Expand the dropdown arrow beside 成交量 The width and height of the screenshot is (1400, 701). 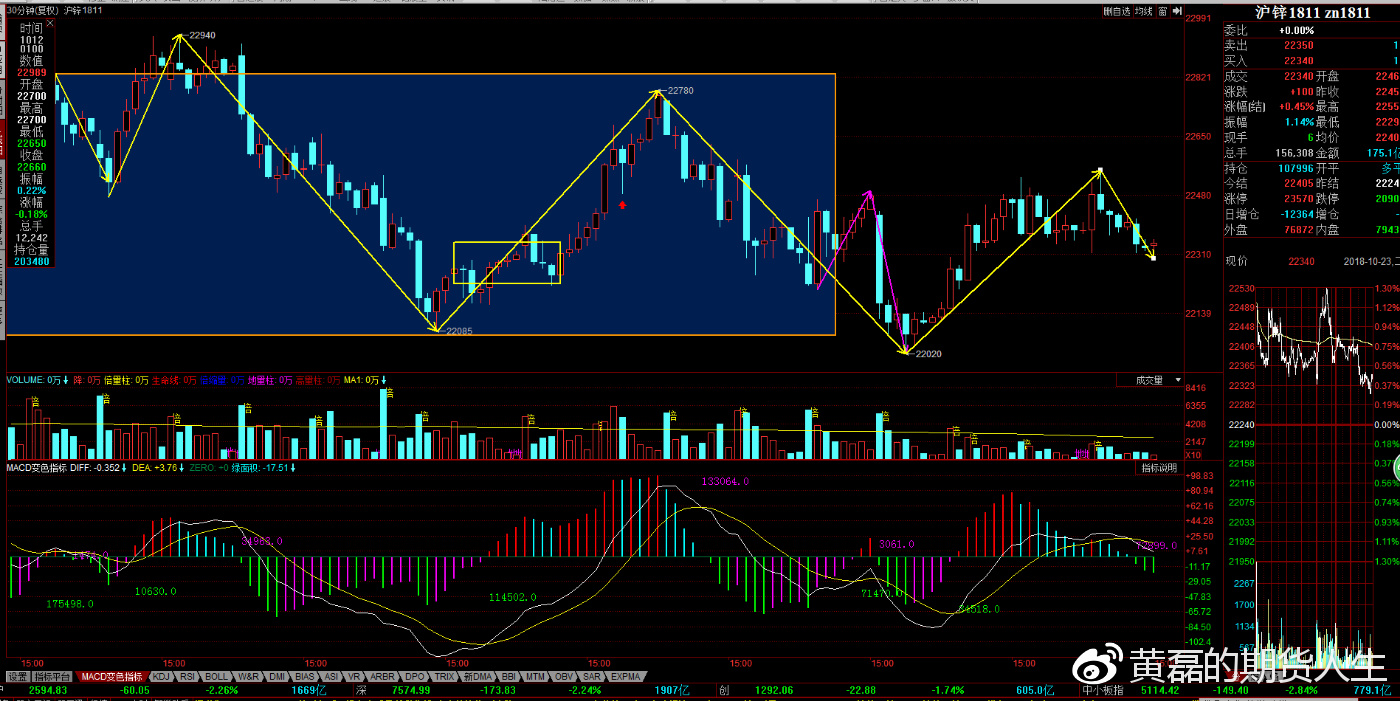1176,380
